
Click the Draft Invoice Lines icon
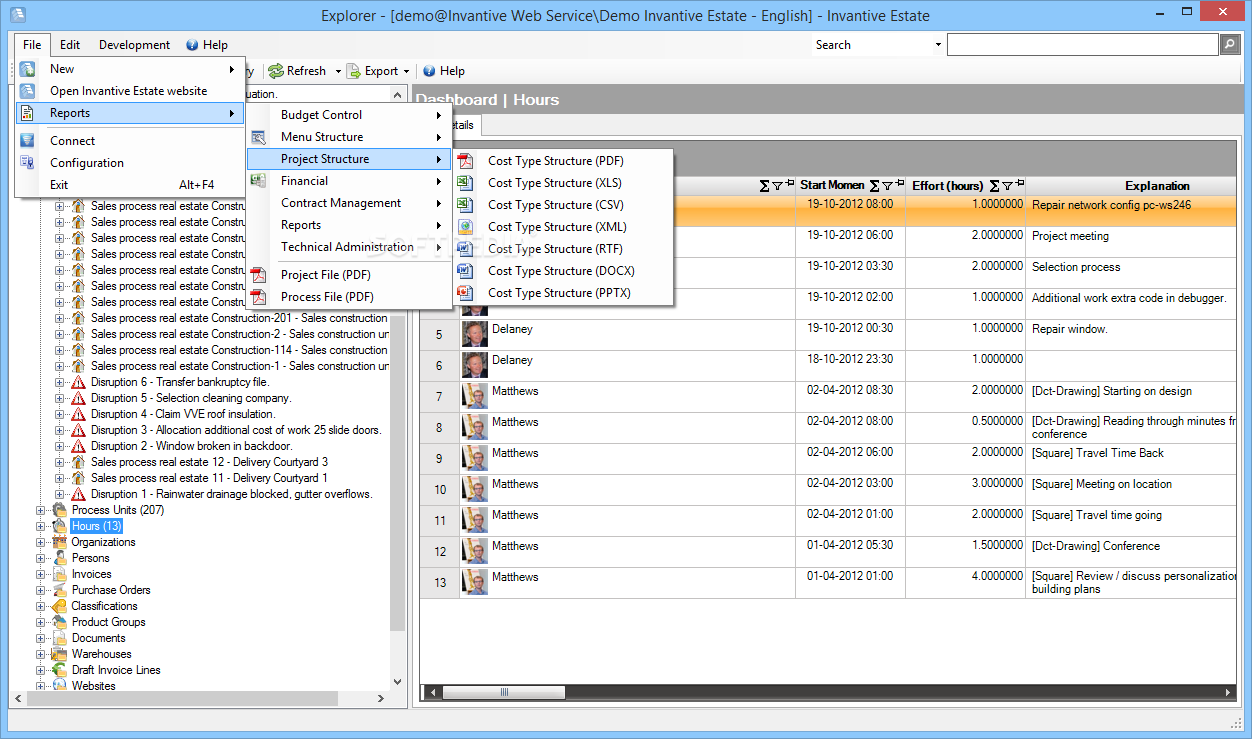point(60,670)
